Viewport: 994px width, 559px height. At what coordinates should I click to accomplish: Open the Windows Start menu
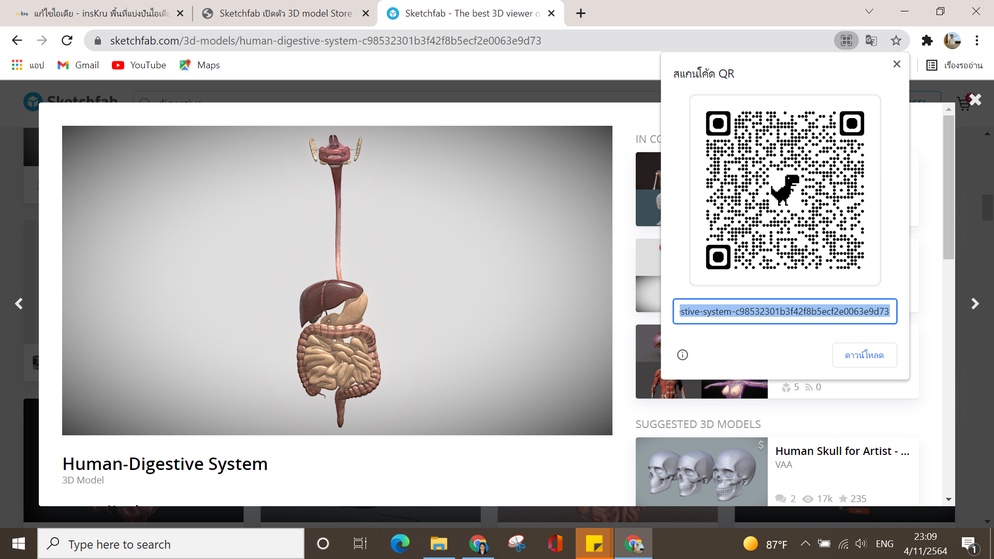coord(18,544)
